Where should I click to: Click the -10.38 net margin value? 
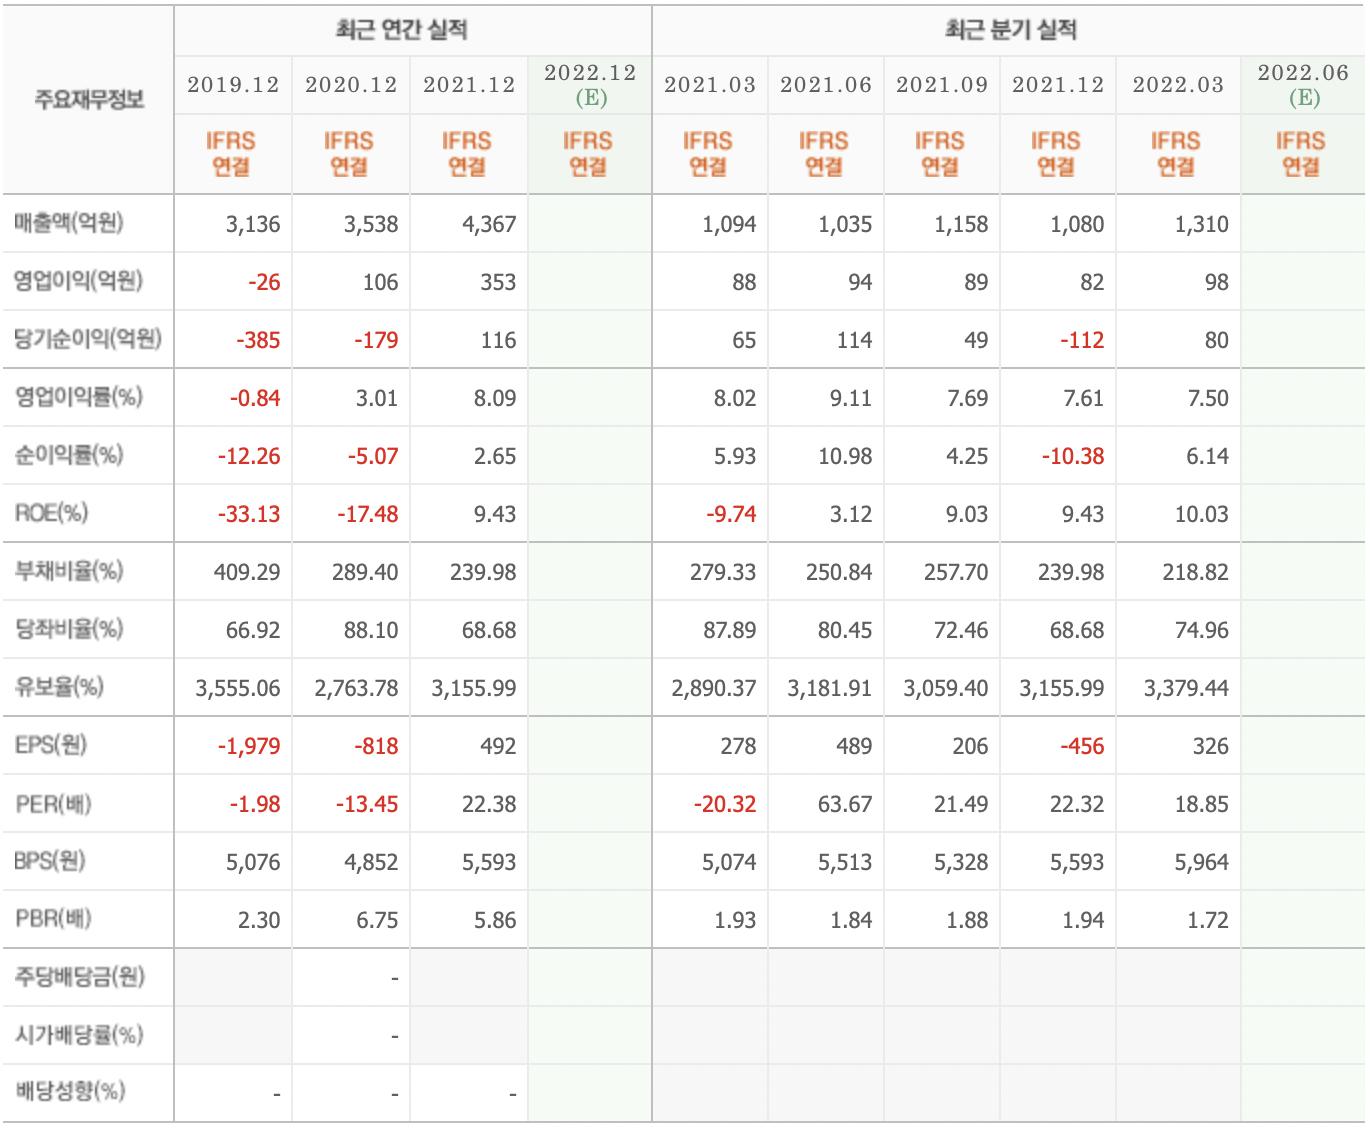1073,456
